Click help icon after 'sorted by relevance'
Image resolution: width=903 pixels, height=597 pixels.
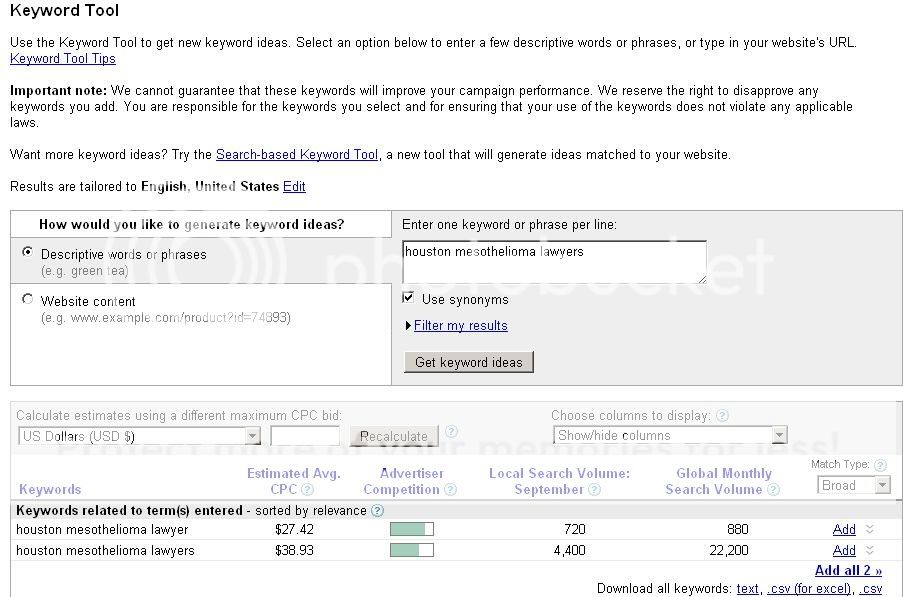click(x=377, y=511)
